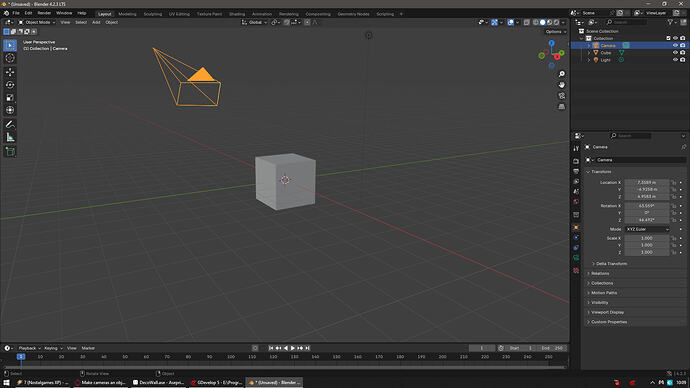Select the Add Cube tool
This screenshot has width=690, height=388.
tap(10, 152)
